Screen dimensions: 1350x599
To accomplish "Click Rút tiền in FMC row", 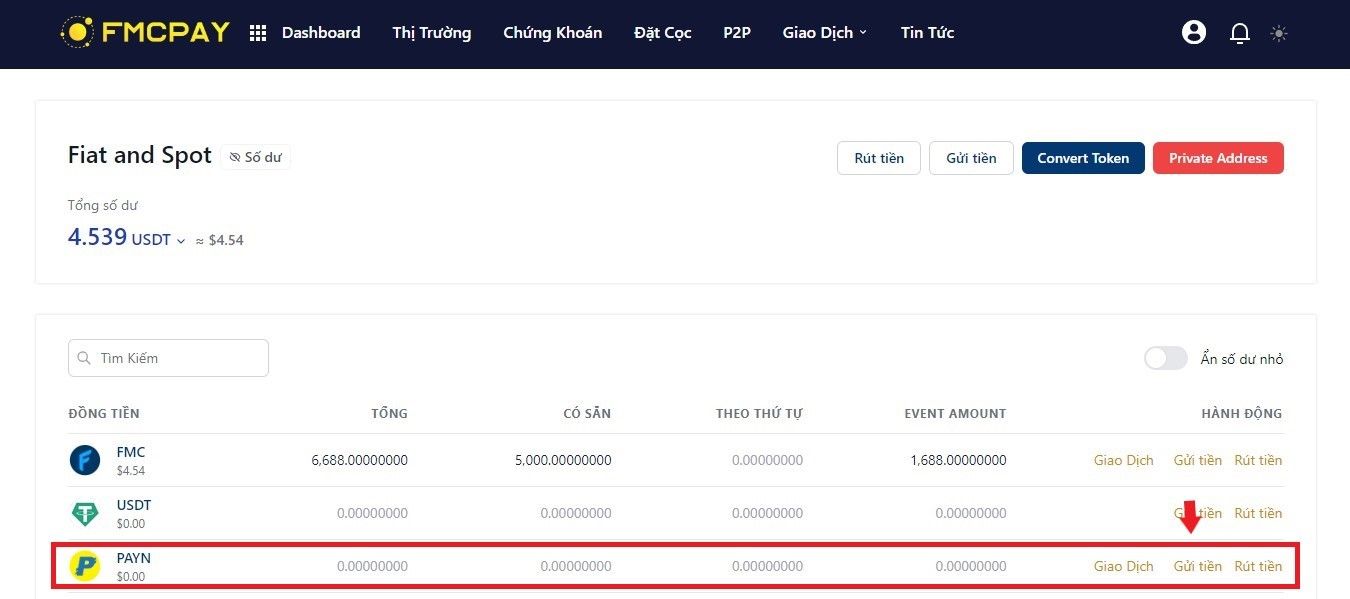I will (x=1258, y=460).
